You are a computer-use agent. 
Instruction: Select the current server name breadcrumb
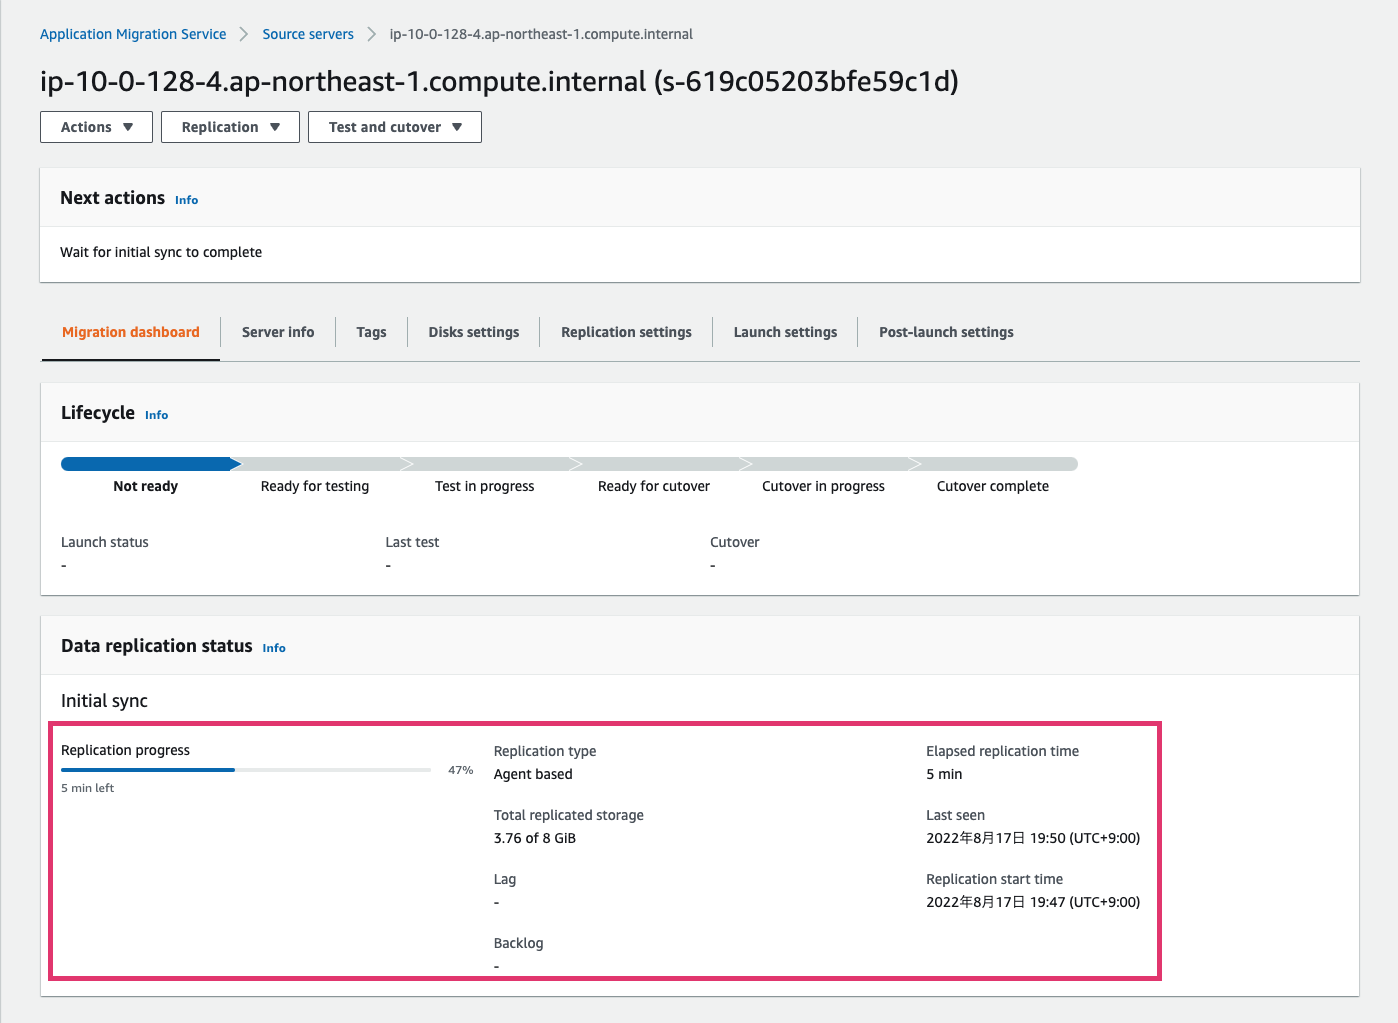coord(541,33)
